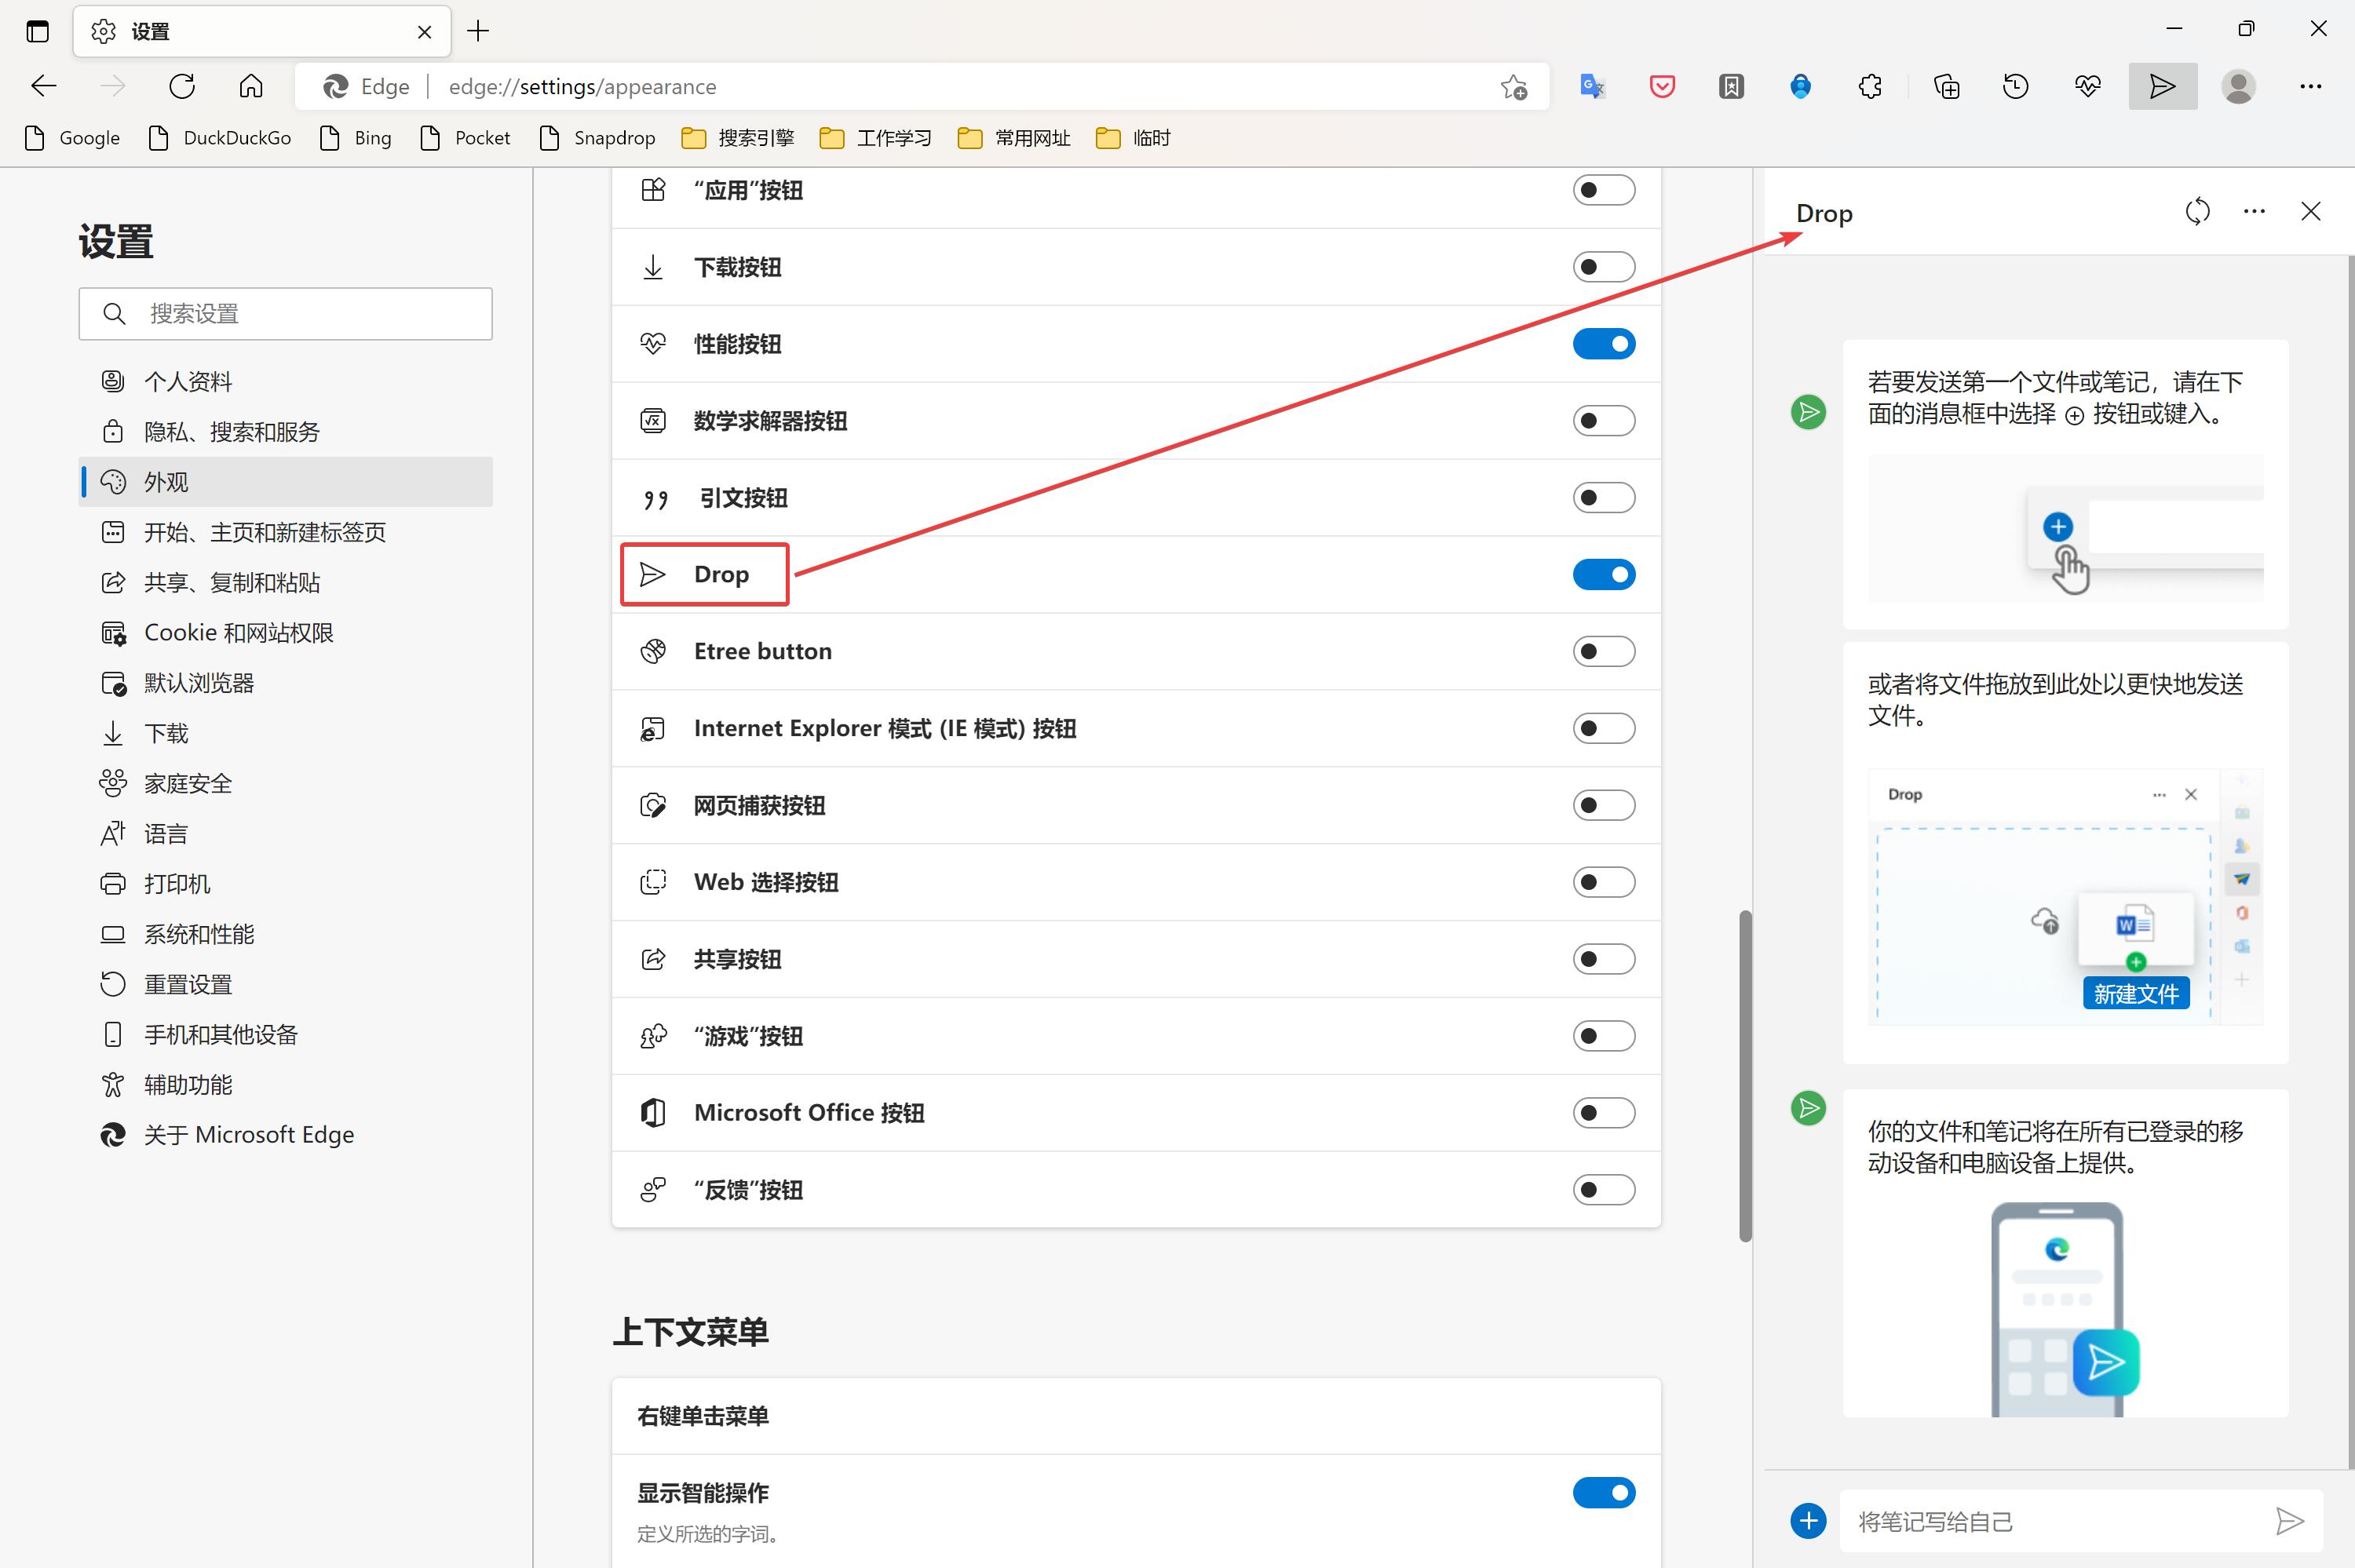
Task: Open History from the toolbar
Action: click(x=2016, y=87)
